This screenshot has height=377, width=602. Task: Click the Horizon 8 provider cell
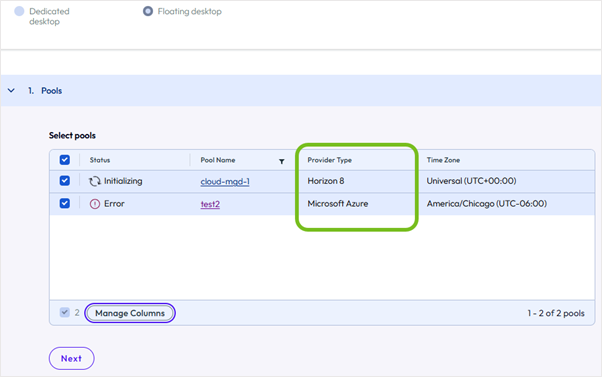326,181
